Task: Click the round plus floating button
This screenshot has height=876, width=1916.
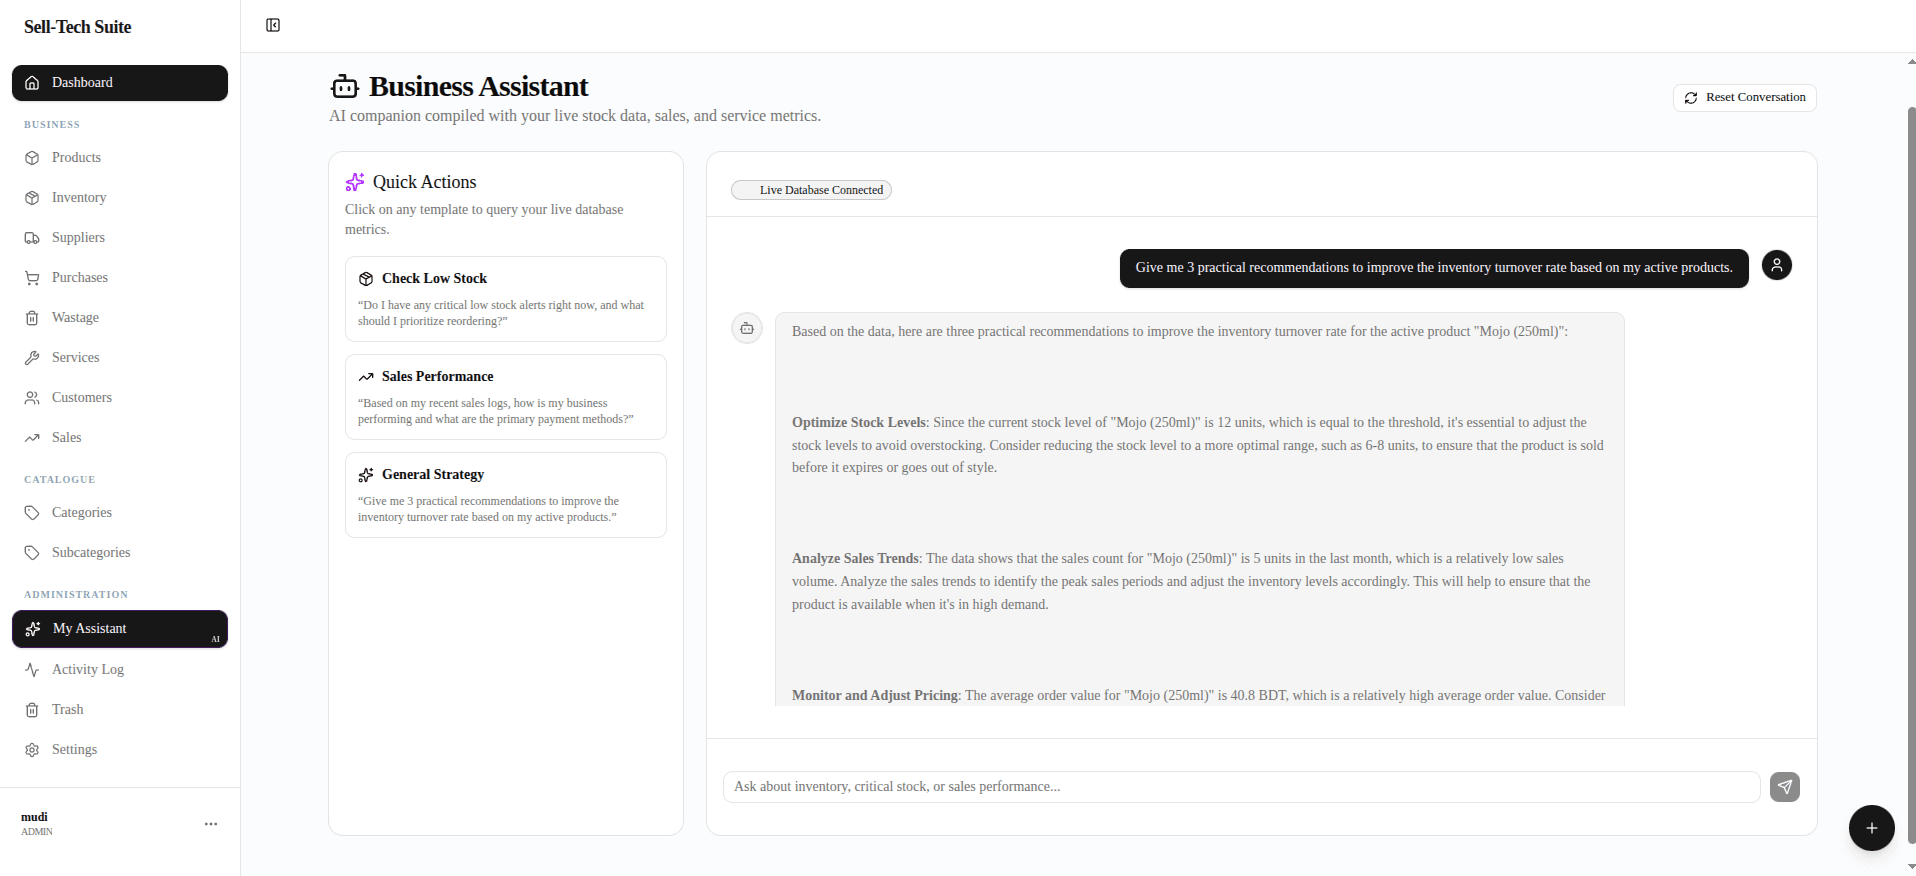Action: (1872, 828)
